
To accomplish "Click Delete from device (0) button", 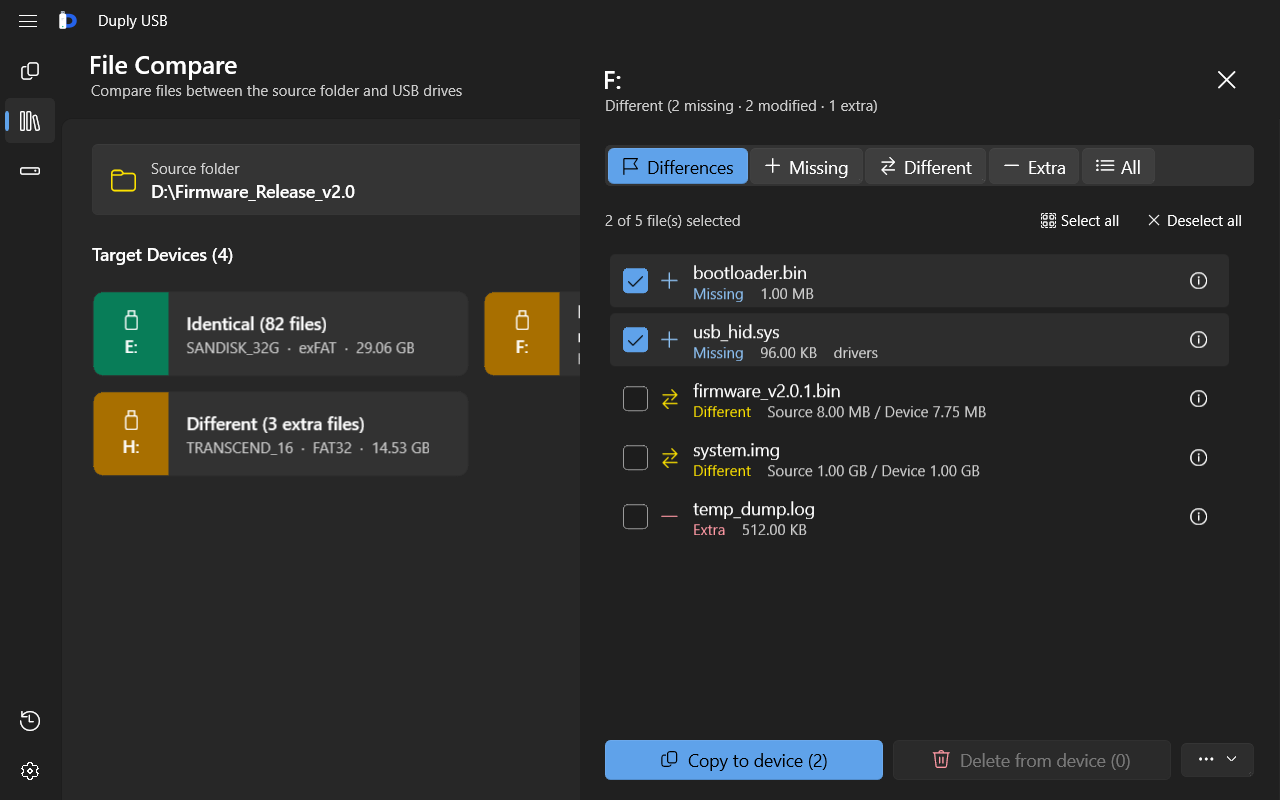I will coord(1031,760).
